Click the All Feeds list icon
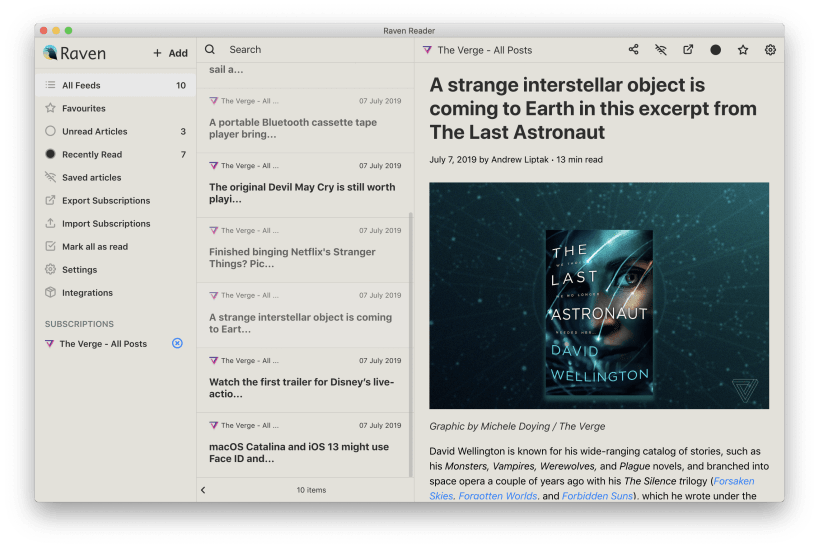This screenshot has height=548, width=819. click(x=50, y=85)
